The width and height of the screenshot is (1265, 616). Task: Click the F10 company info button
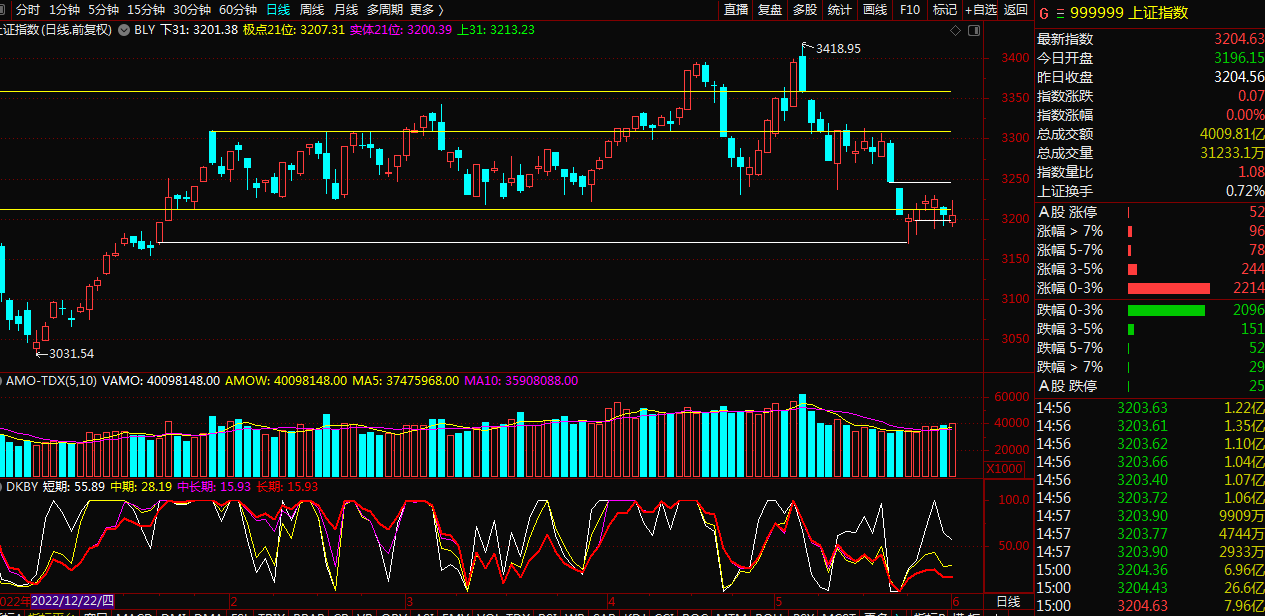(910, 9)
